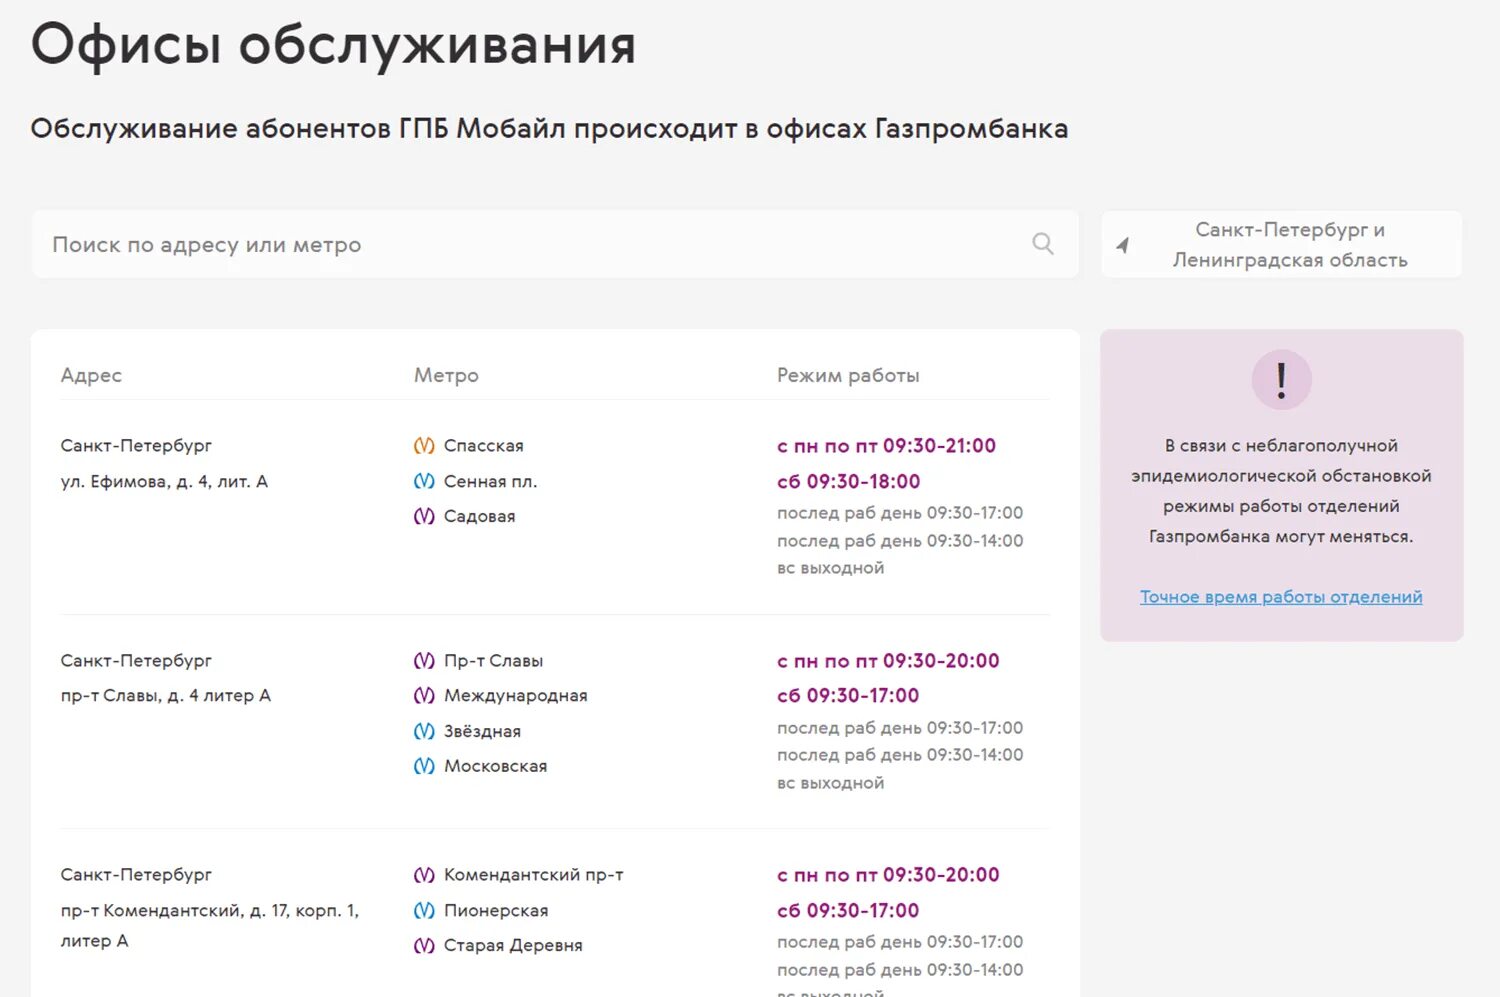Viewport: 1500px width, 997px height.
Task: Click metro icon next to Спасская
Action: 424,446
